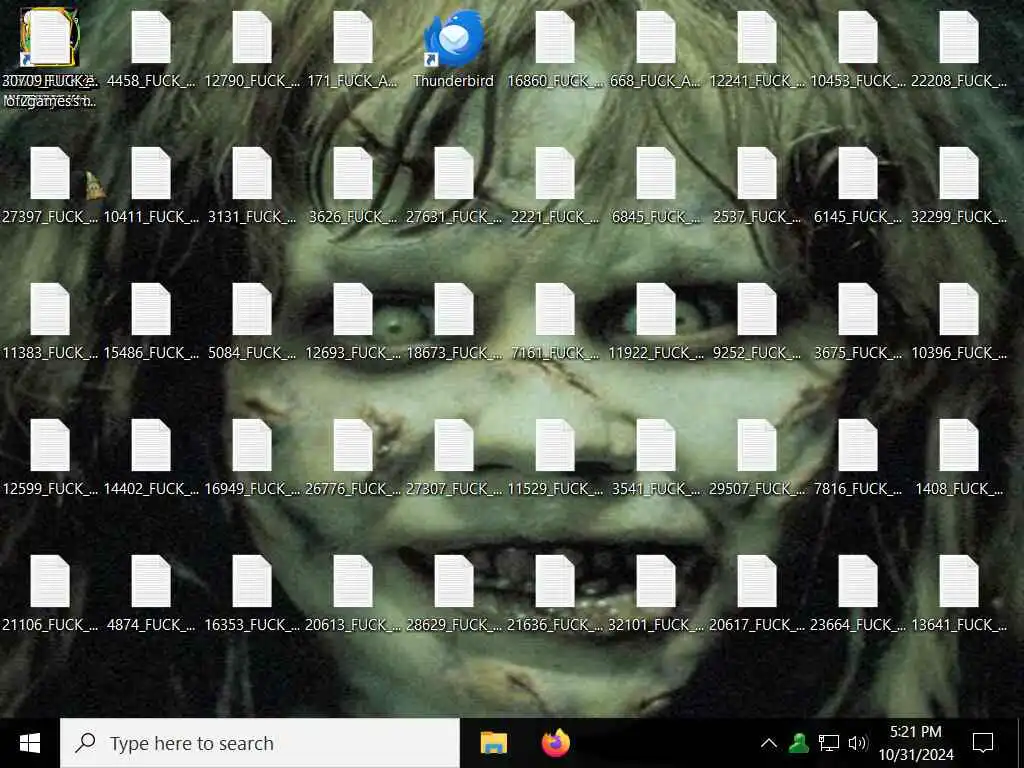Select the 10453_FUCK file icon
Image resolution: width=1024 pixels, height=768 pixels.
pyautogui.click(x=857, y=39)
